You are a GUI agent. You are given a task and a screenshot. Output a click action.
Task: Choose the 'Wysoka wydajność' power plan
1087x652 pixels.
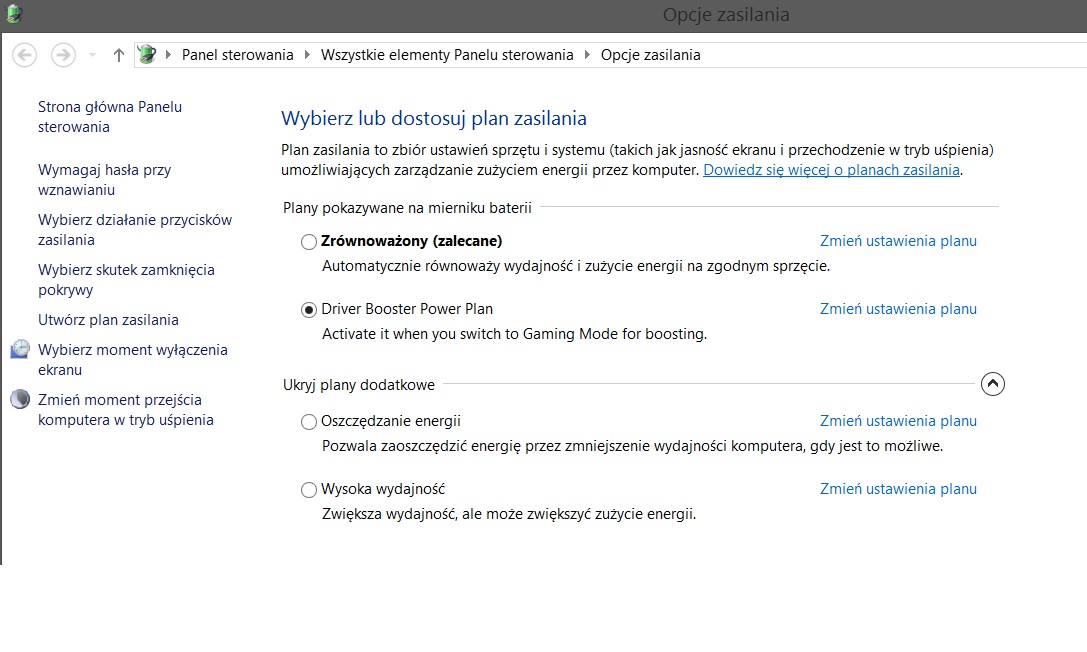coord(309,490)
